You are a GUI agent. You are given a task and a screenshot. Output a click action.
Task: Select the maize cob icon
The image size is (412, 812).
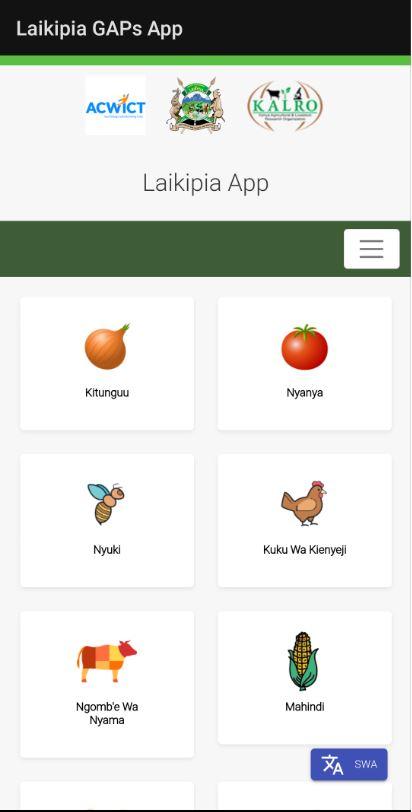[x=303, y=661]
